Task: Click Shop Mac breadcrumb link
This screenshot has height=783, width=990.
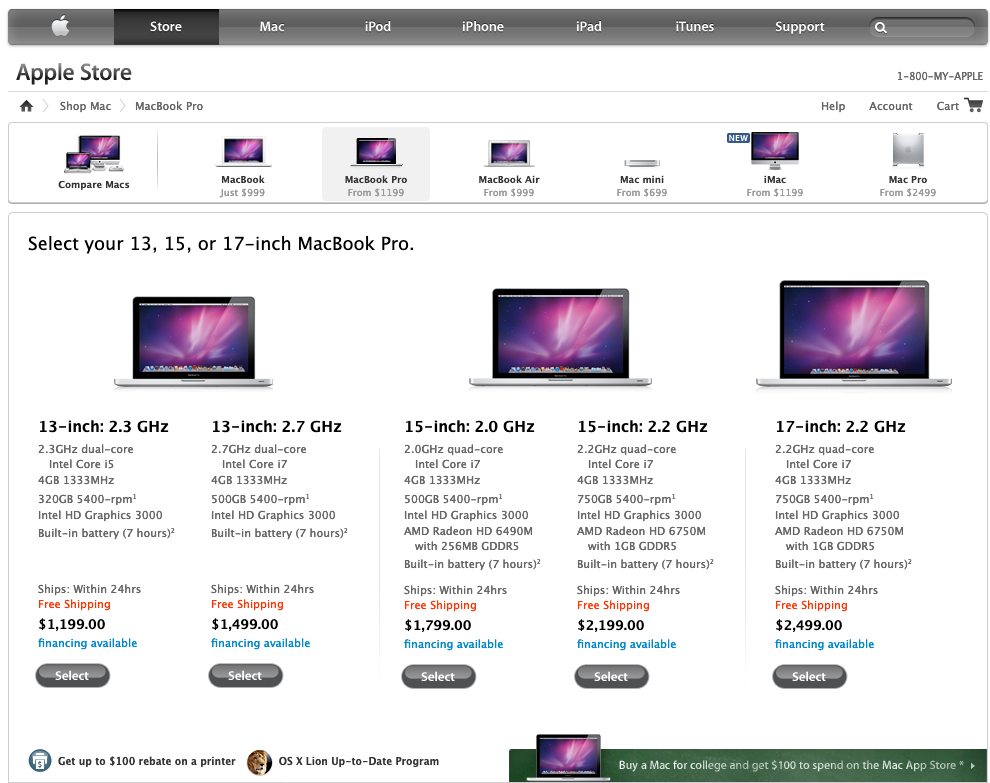Action: (85, 106)
